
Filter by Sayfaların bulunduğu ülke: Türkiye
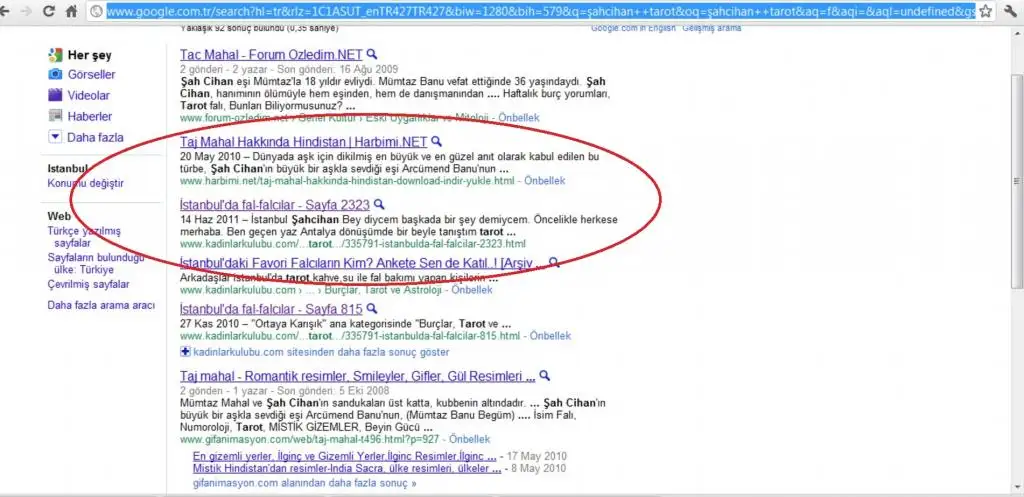[x=95, y=263]
